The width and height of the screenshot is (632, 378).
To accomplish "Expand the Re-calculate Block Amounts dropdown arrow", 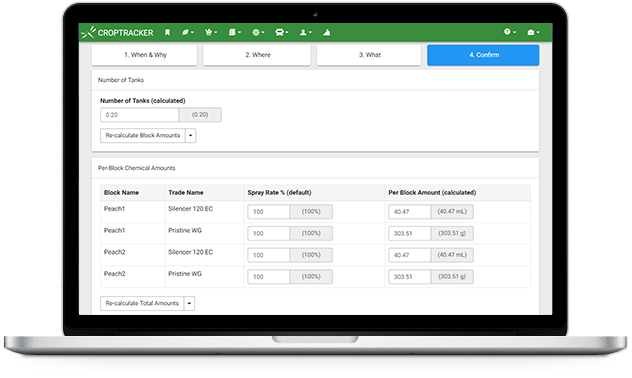I will pos(191,135).
